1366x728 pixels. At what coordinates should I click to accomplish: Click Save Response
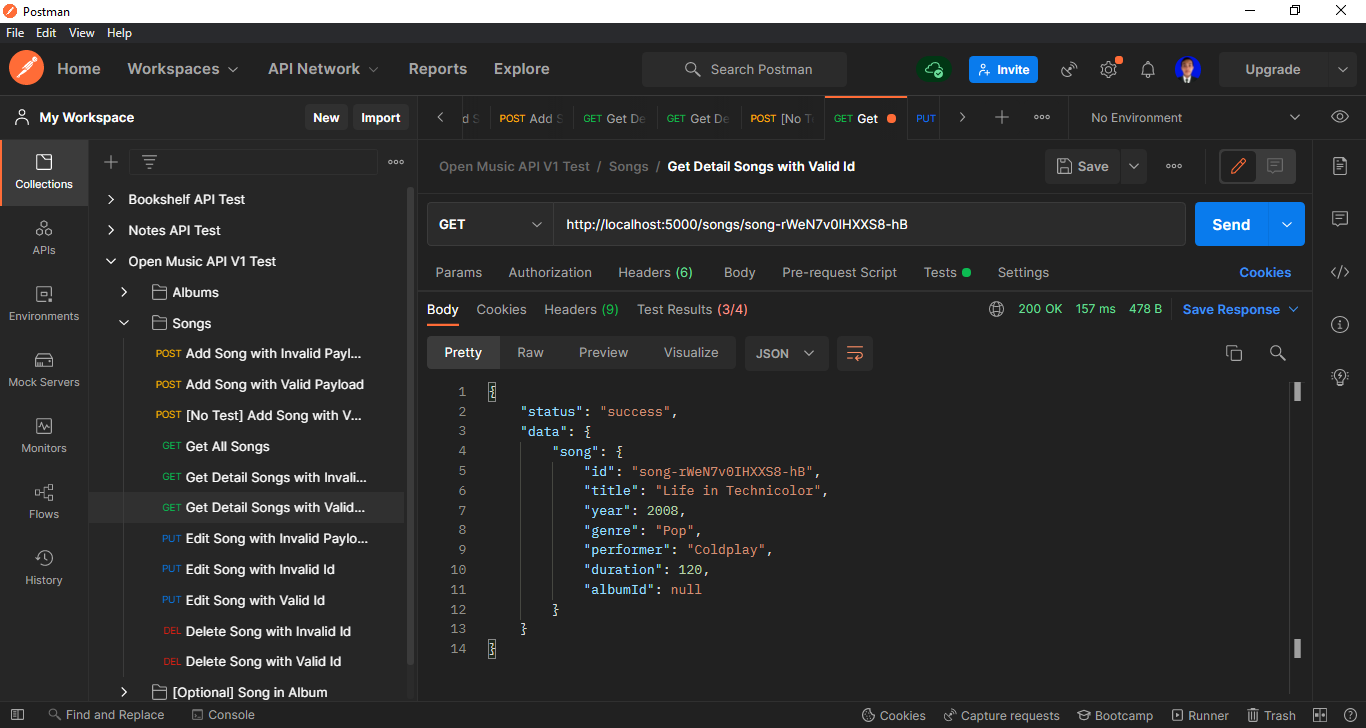tap(1240, 309)
